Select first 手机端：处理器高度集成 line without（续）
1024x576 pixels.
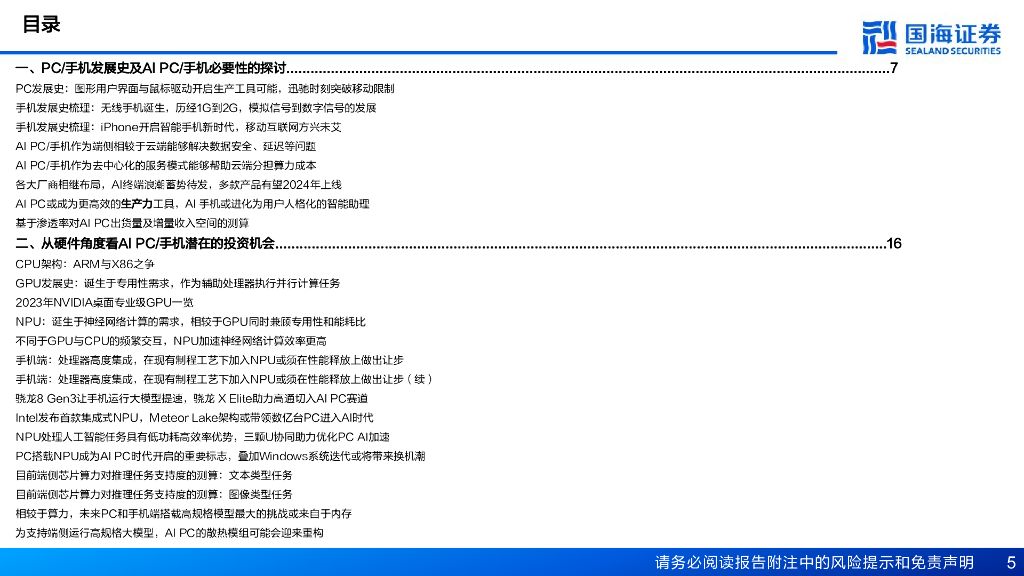(x=209, y=360)
